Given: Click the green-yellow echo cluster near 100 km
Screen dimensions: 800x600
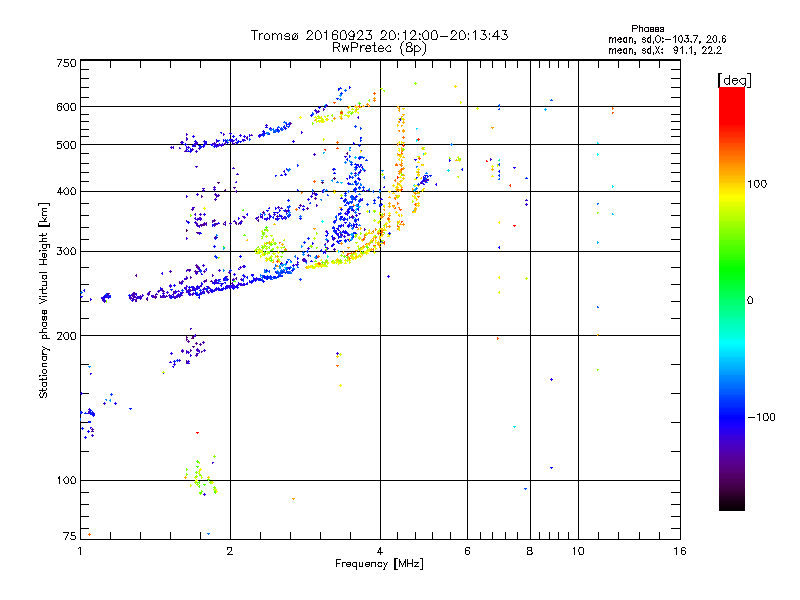Looking at the screenshot, I should (x=201, y=477).
